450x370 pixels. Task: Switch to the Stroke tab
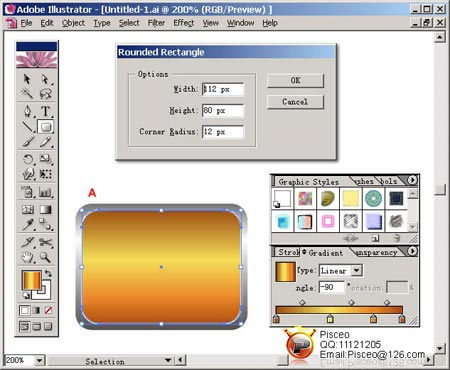click(x=288, y=252)
